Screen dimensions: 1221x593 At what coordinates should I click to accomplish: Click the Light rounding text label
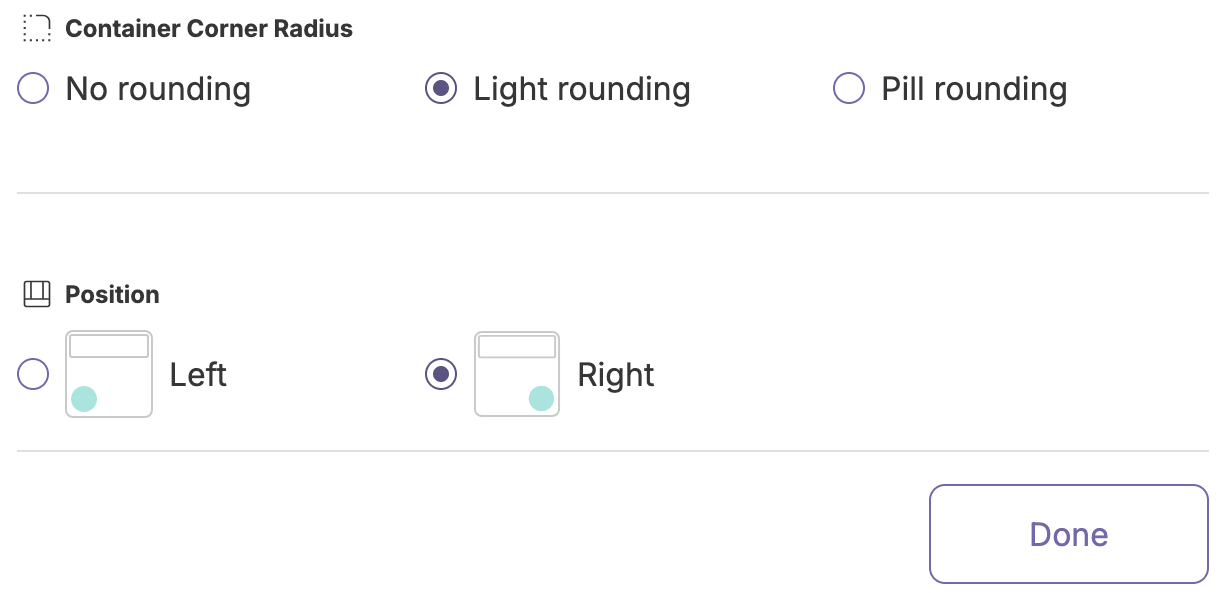tap(580, 88)
